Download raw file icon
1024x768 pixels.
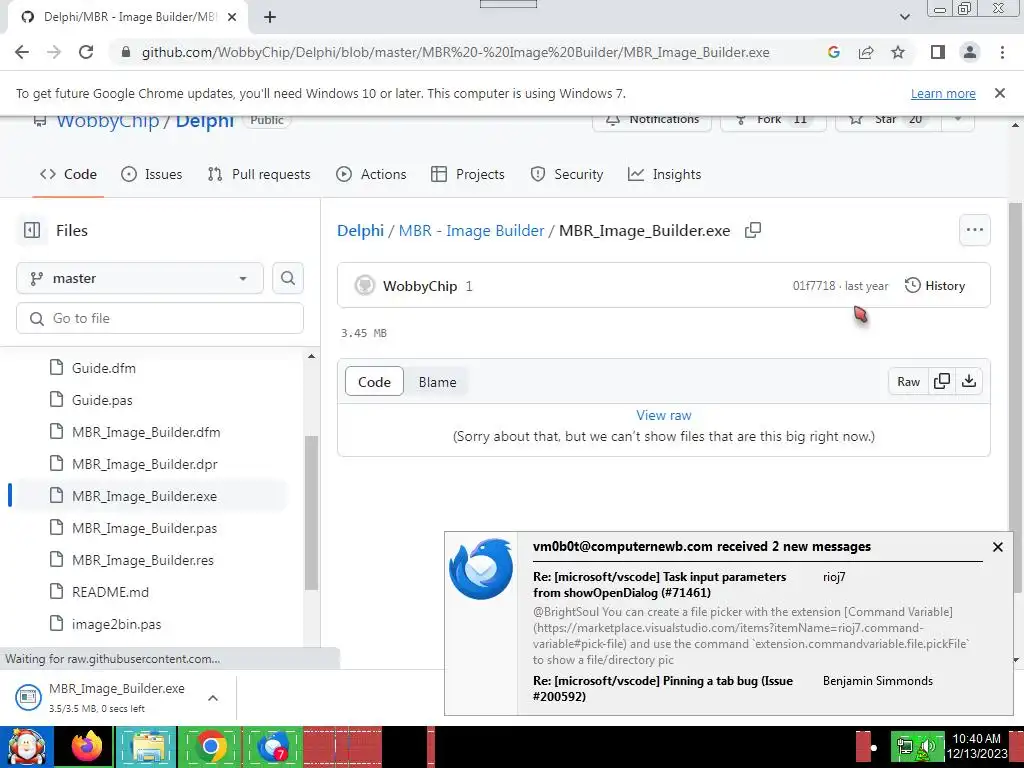(x=969, y=381)
